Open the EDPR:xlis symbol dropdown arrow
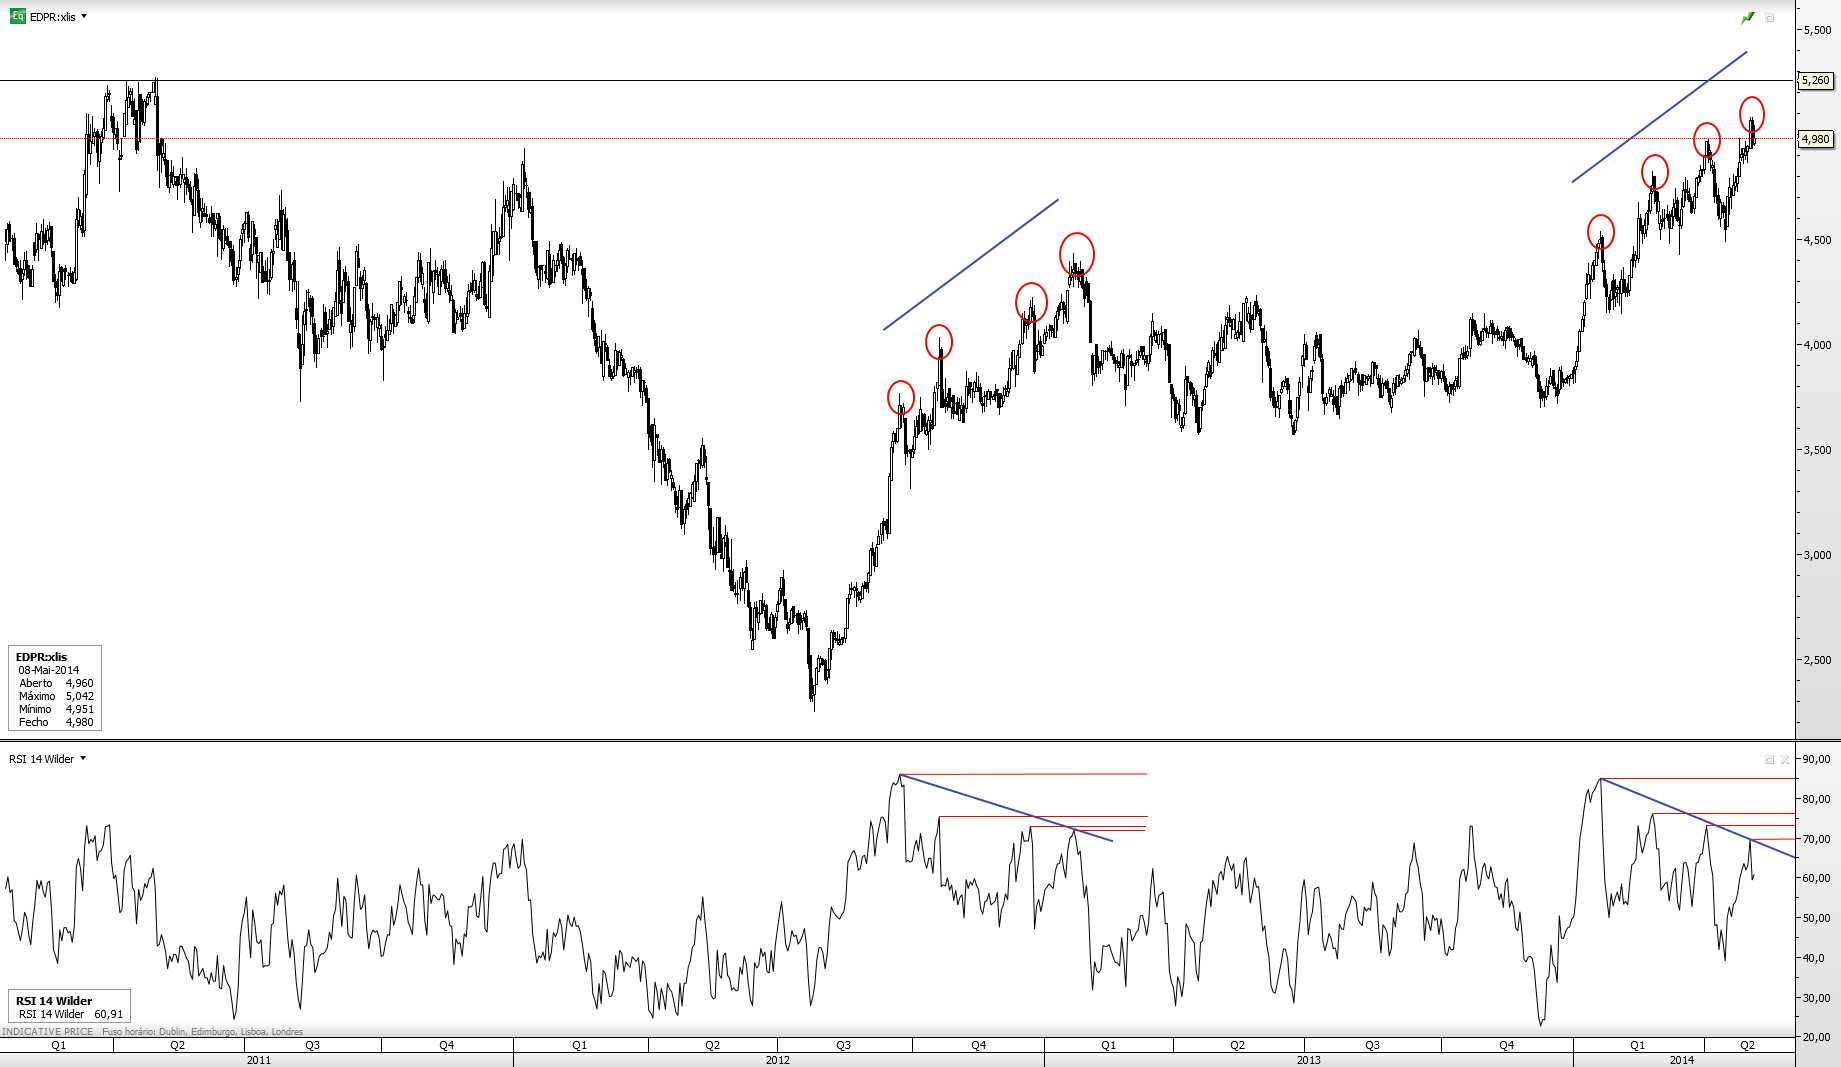This screenshot has height=1067, width=1841. click(84, 16)
